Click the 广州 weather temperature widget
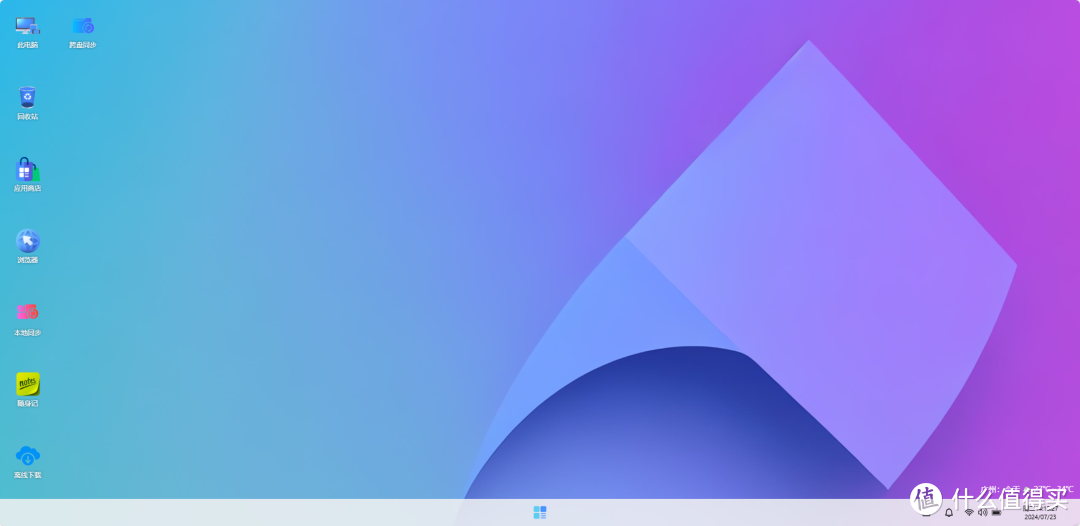 tap(1025, 490)
